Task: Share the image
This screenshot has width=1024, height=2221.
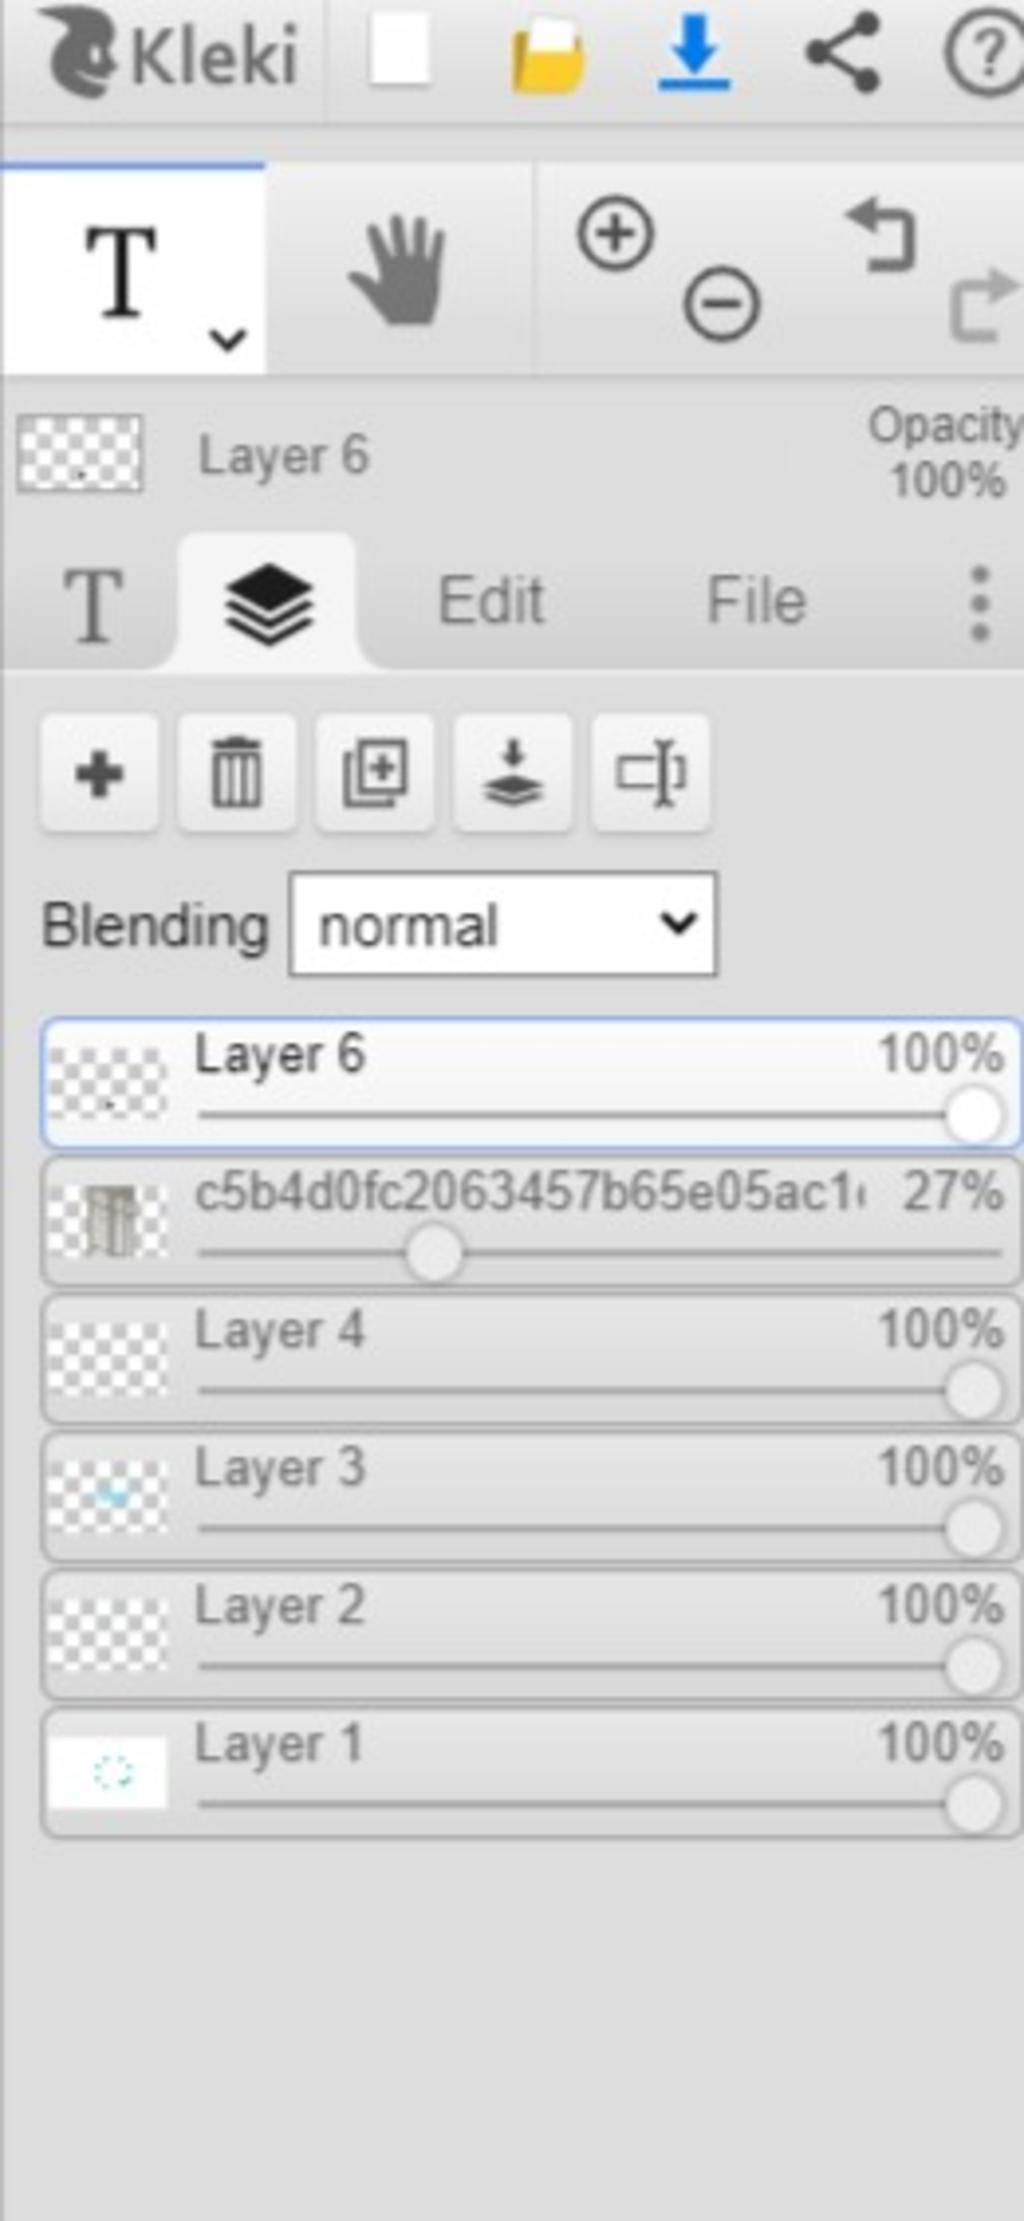Action: [843, 52]
